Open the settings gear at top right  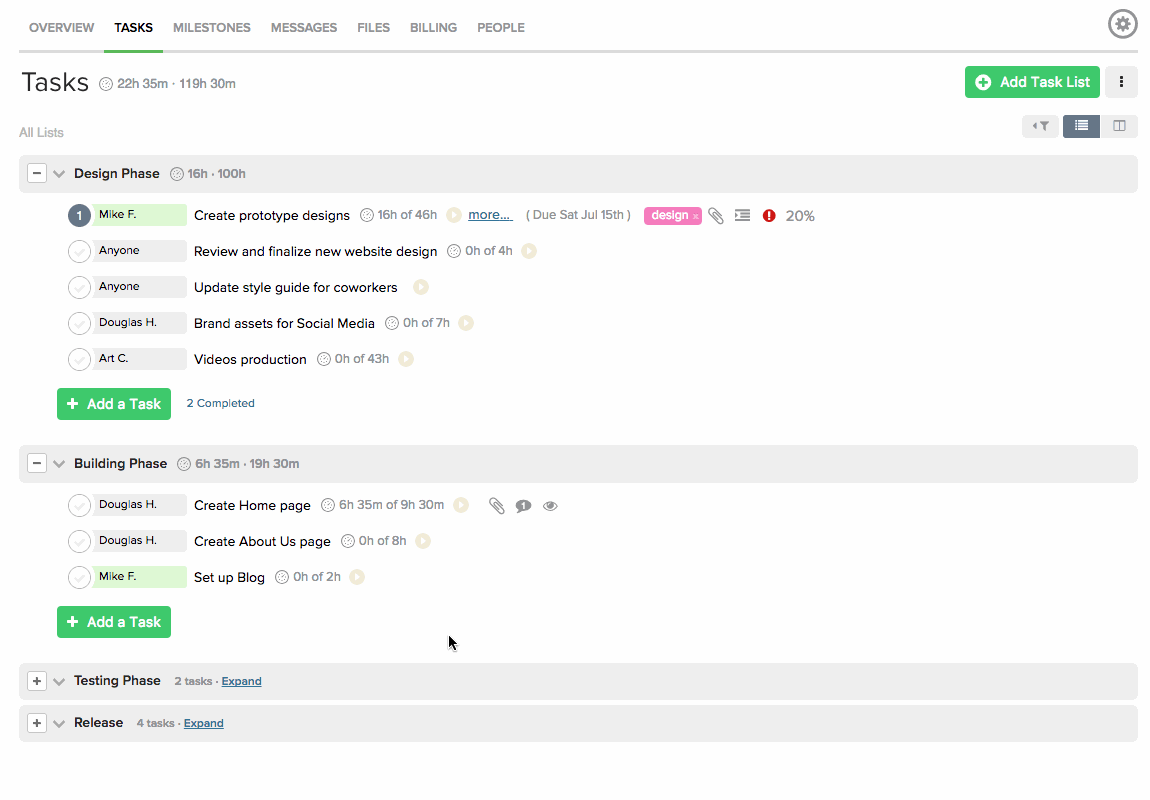tap(1122, 23)
